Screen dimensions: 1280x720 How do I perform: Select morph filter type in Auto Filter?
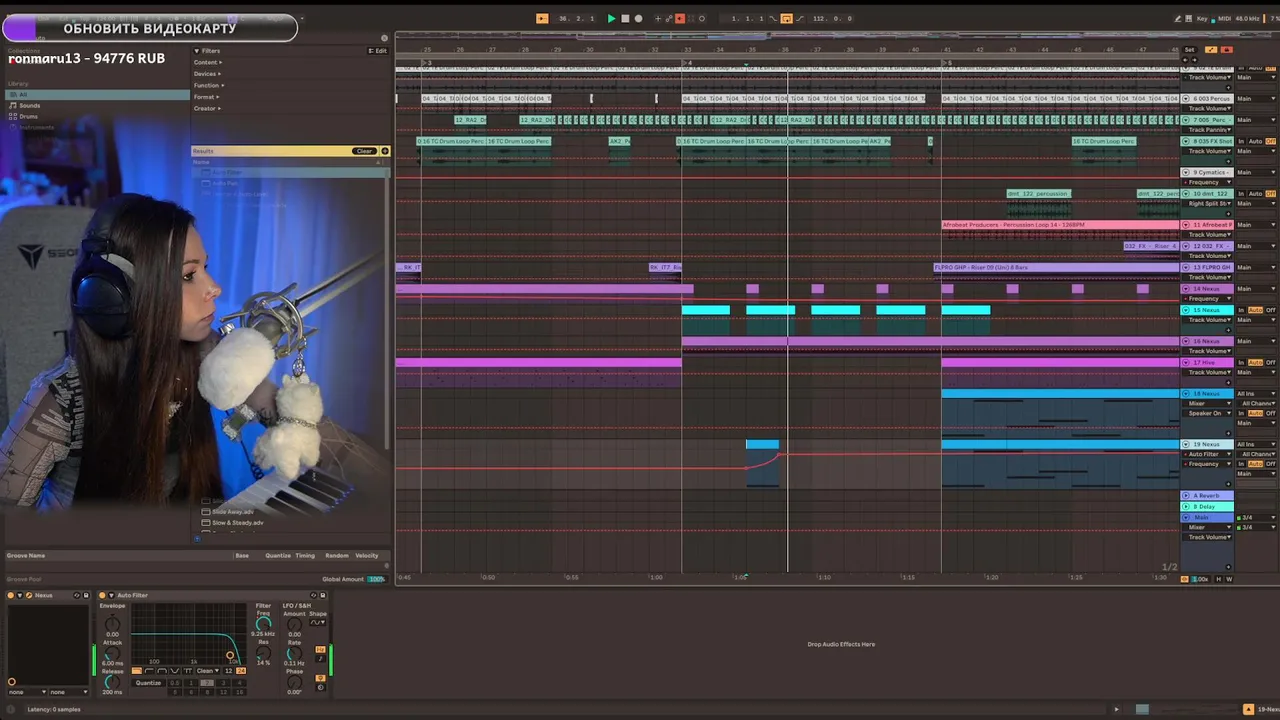click(188, 671)
